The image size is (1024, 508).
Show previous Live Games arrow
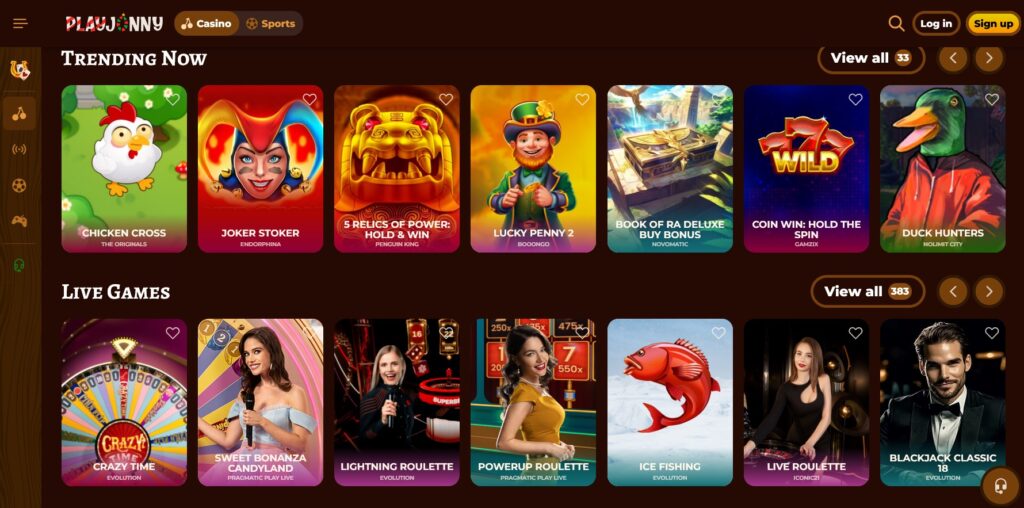(x=953, y=291)
